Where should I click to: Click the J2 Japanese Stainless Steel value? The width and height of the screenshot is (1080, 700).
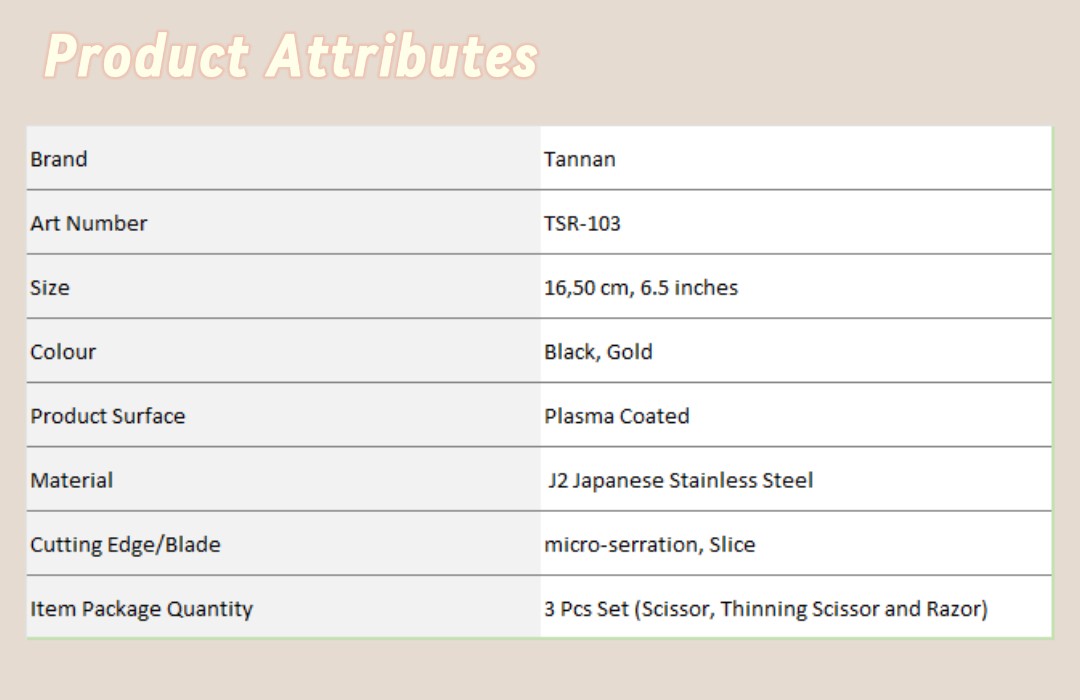click(681, 480)
